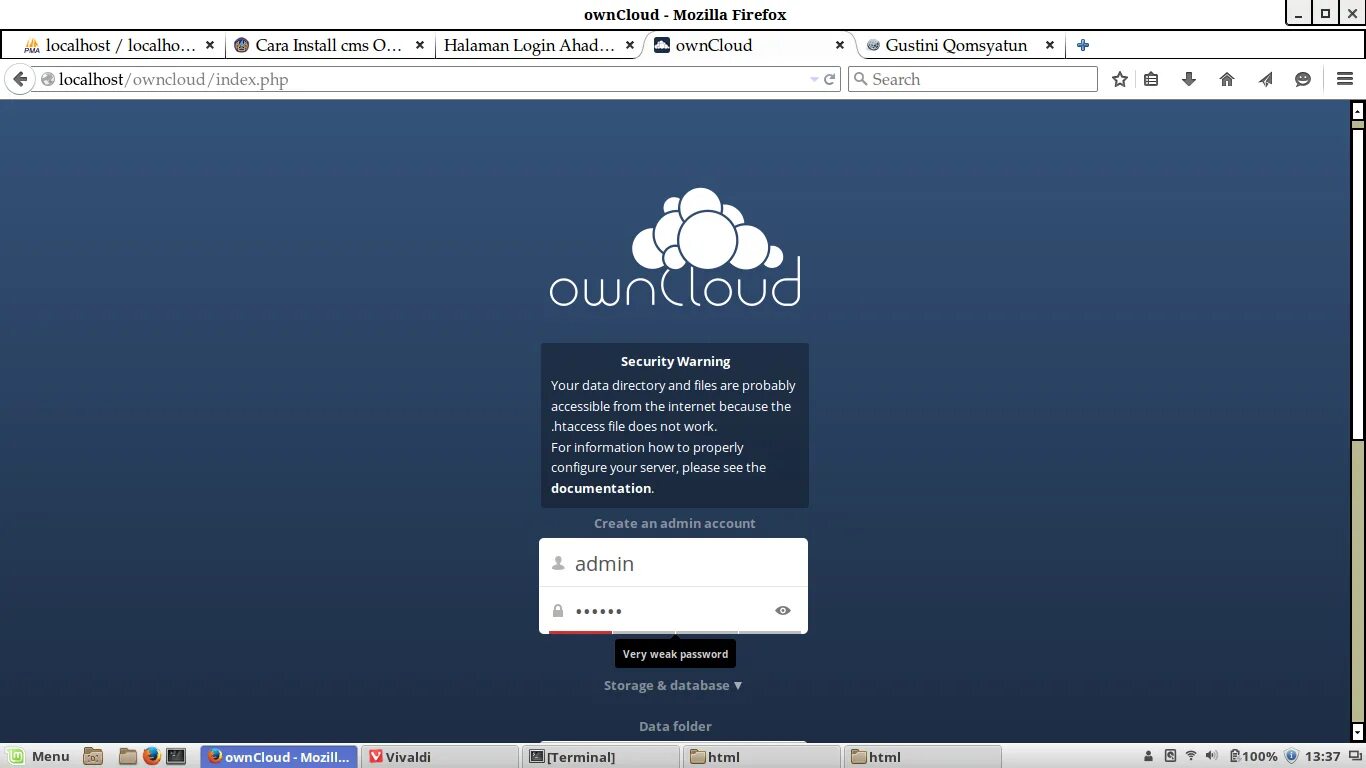Click the Firefox search box

(x=972, y=79)
